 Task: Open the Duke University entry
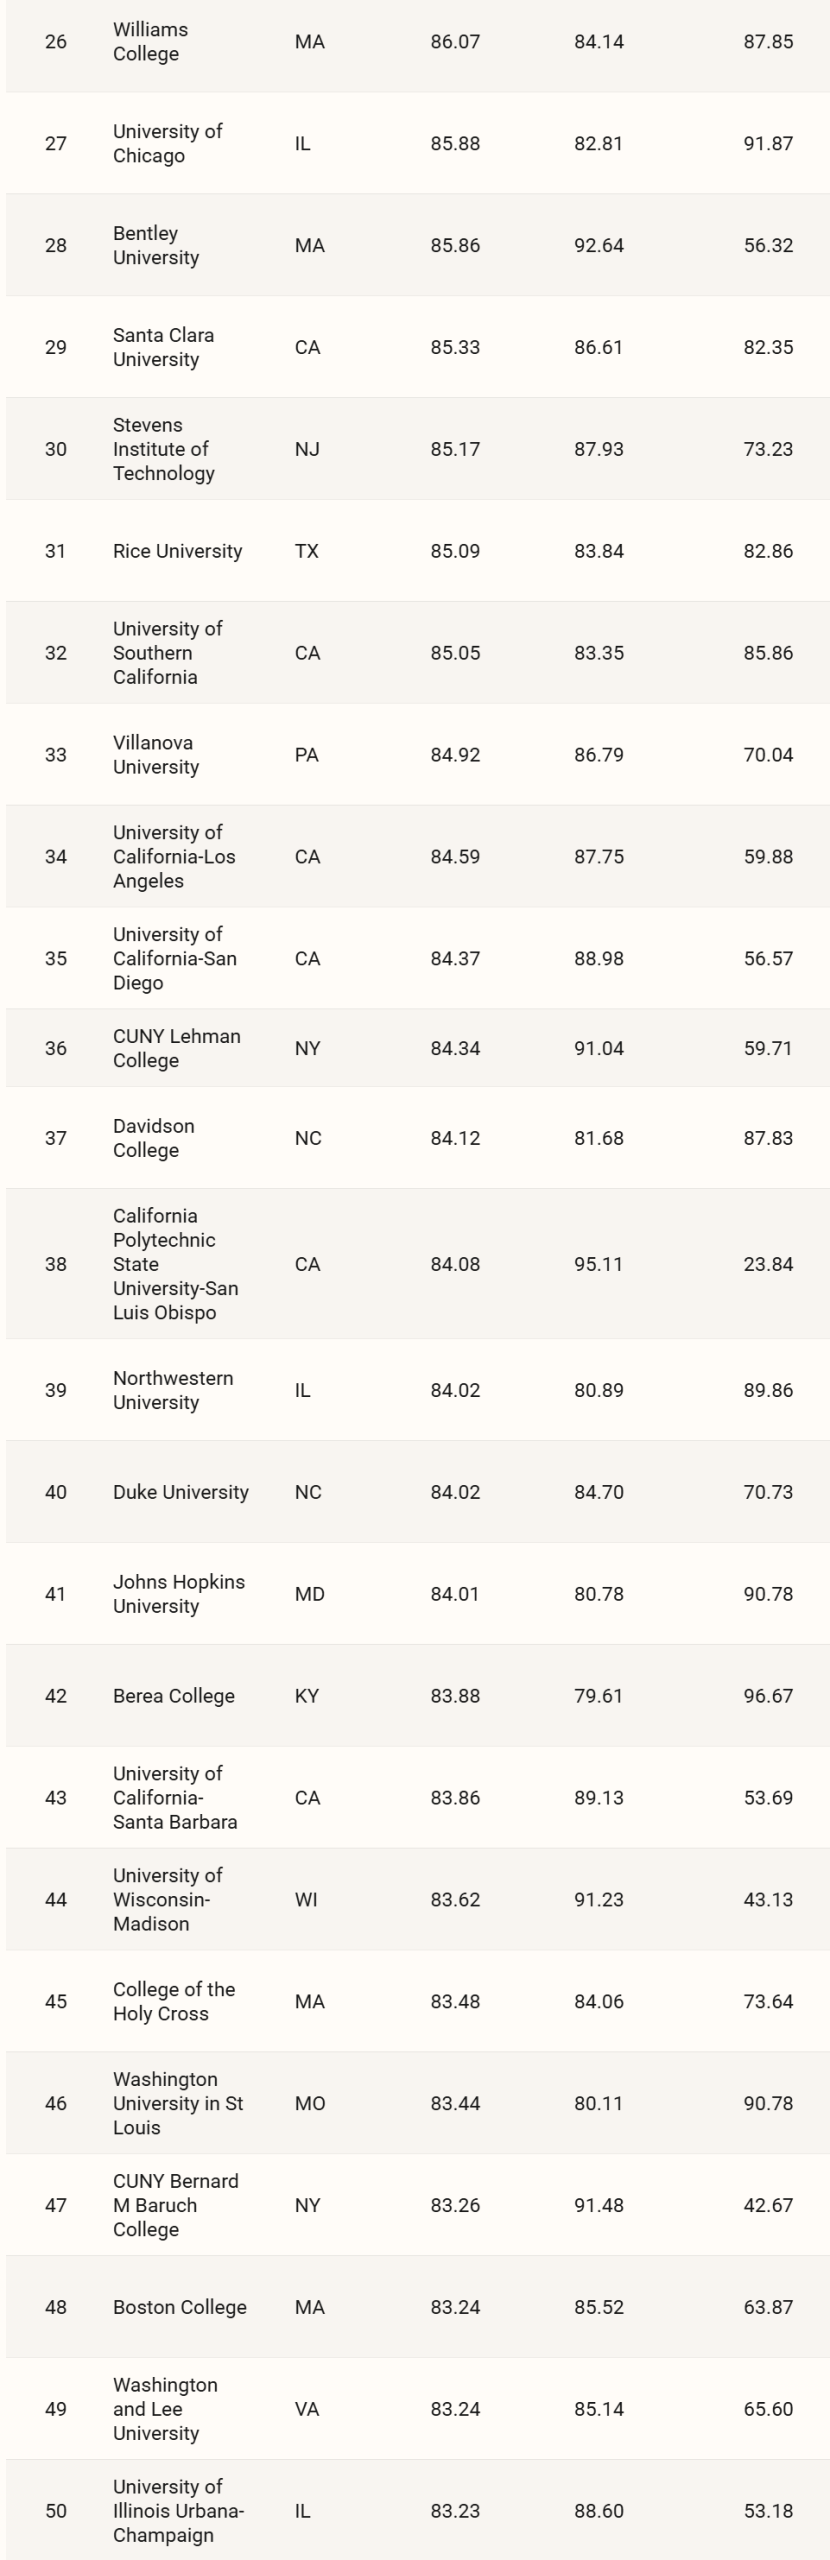(180, 1492)
